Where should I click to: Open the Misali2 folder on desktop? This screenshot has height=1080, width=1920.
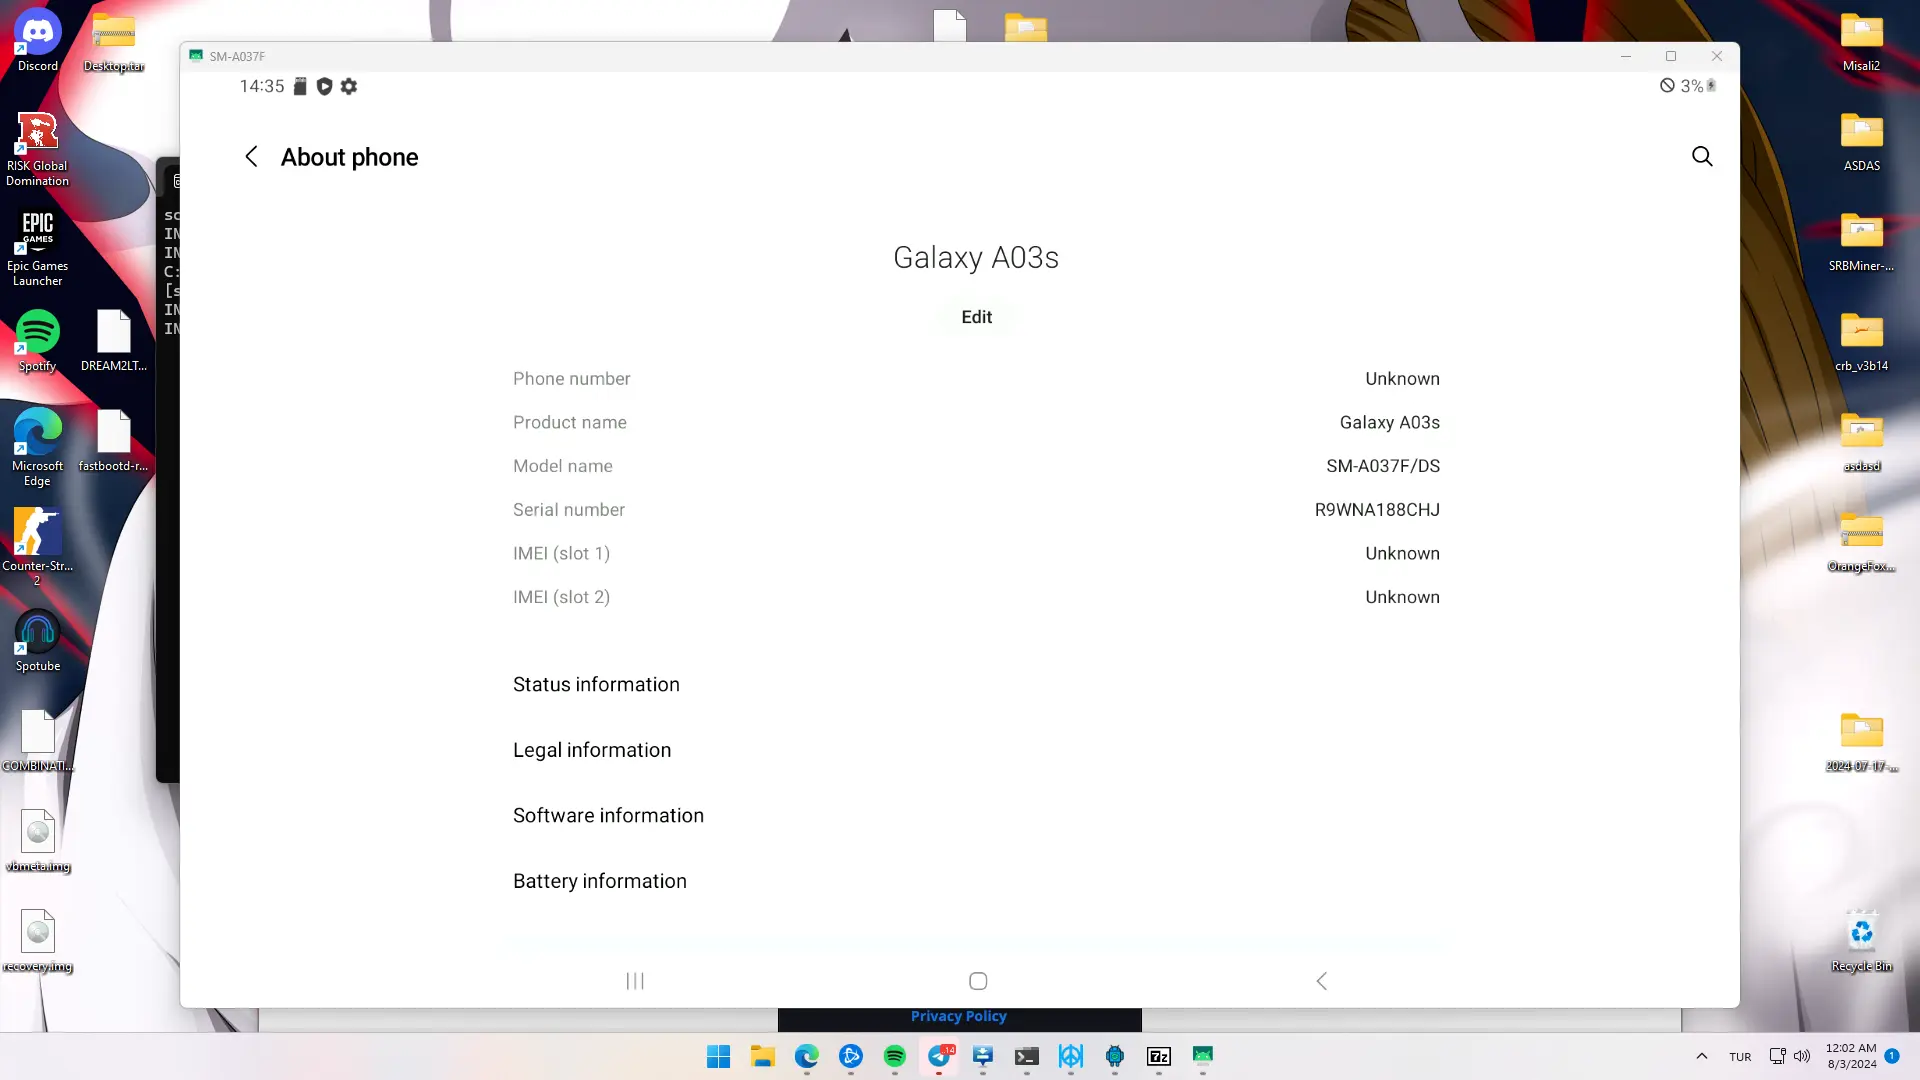1862,41
